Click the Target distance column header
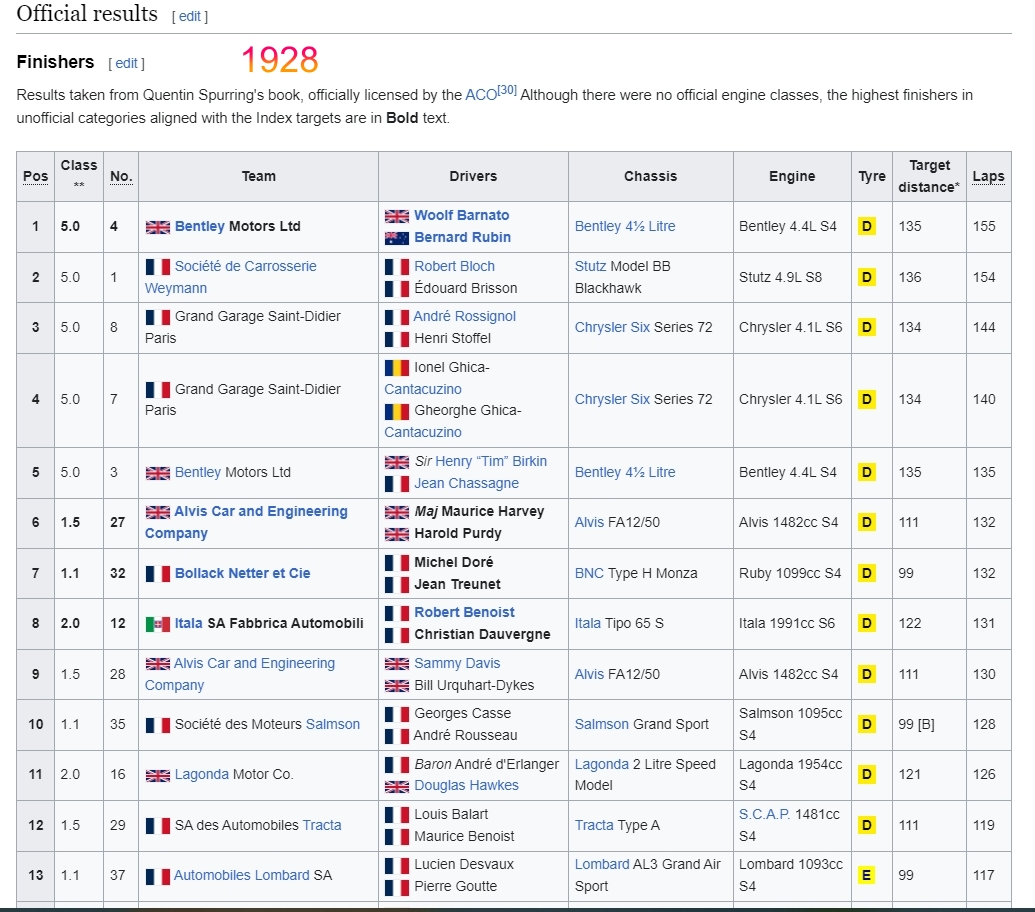The image size is (1035, 912). tap(929, 177)
